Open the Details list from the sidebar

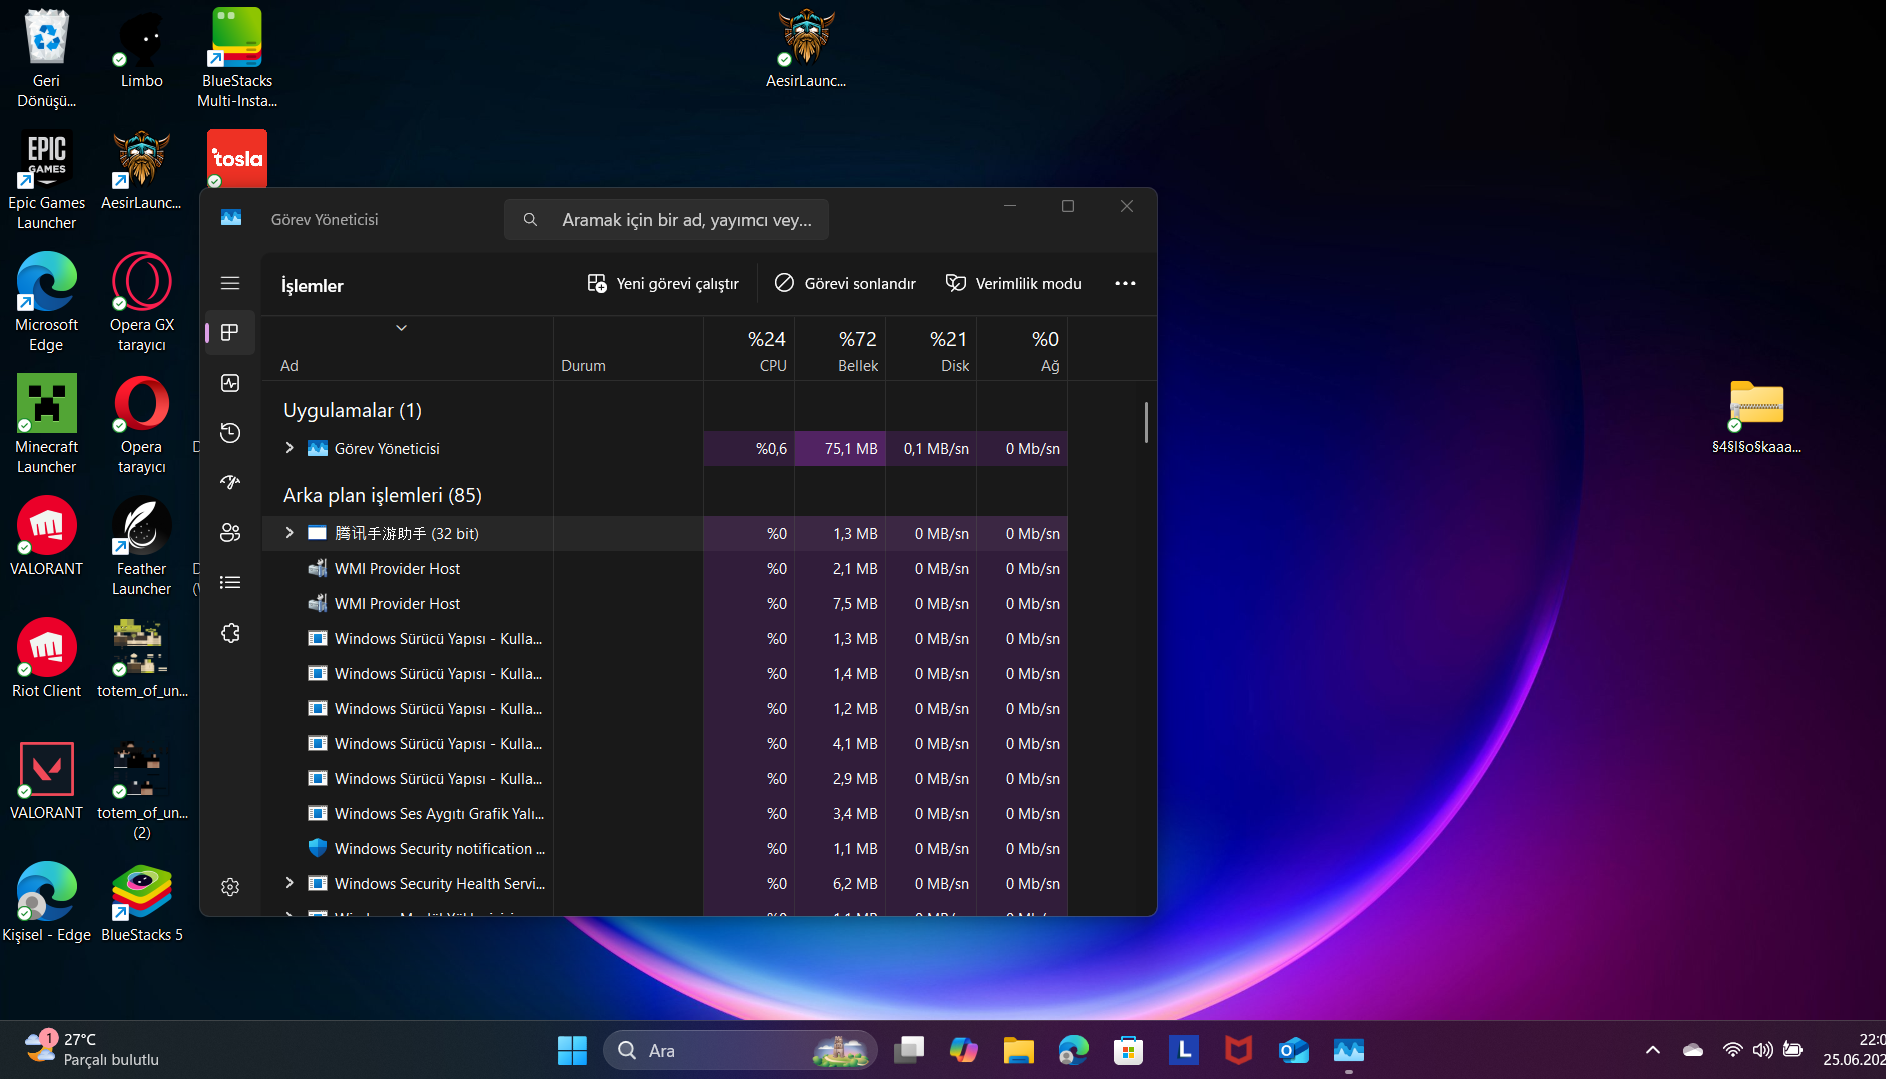tap(230, 582)
